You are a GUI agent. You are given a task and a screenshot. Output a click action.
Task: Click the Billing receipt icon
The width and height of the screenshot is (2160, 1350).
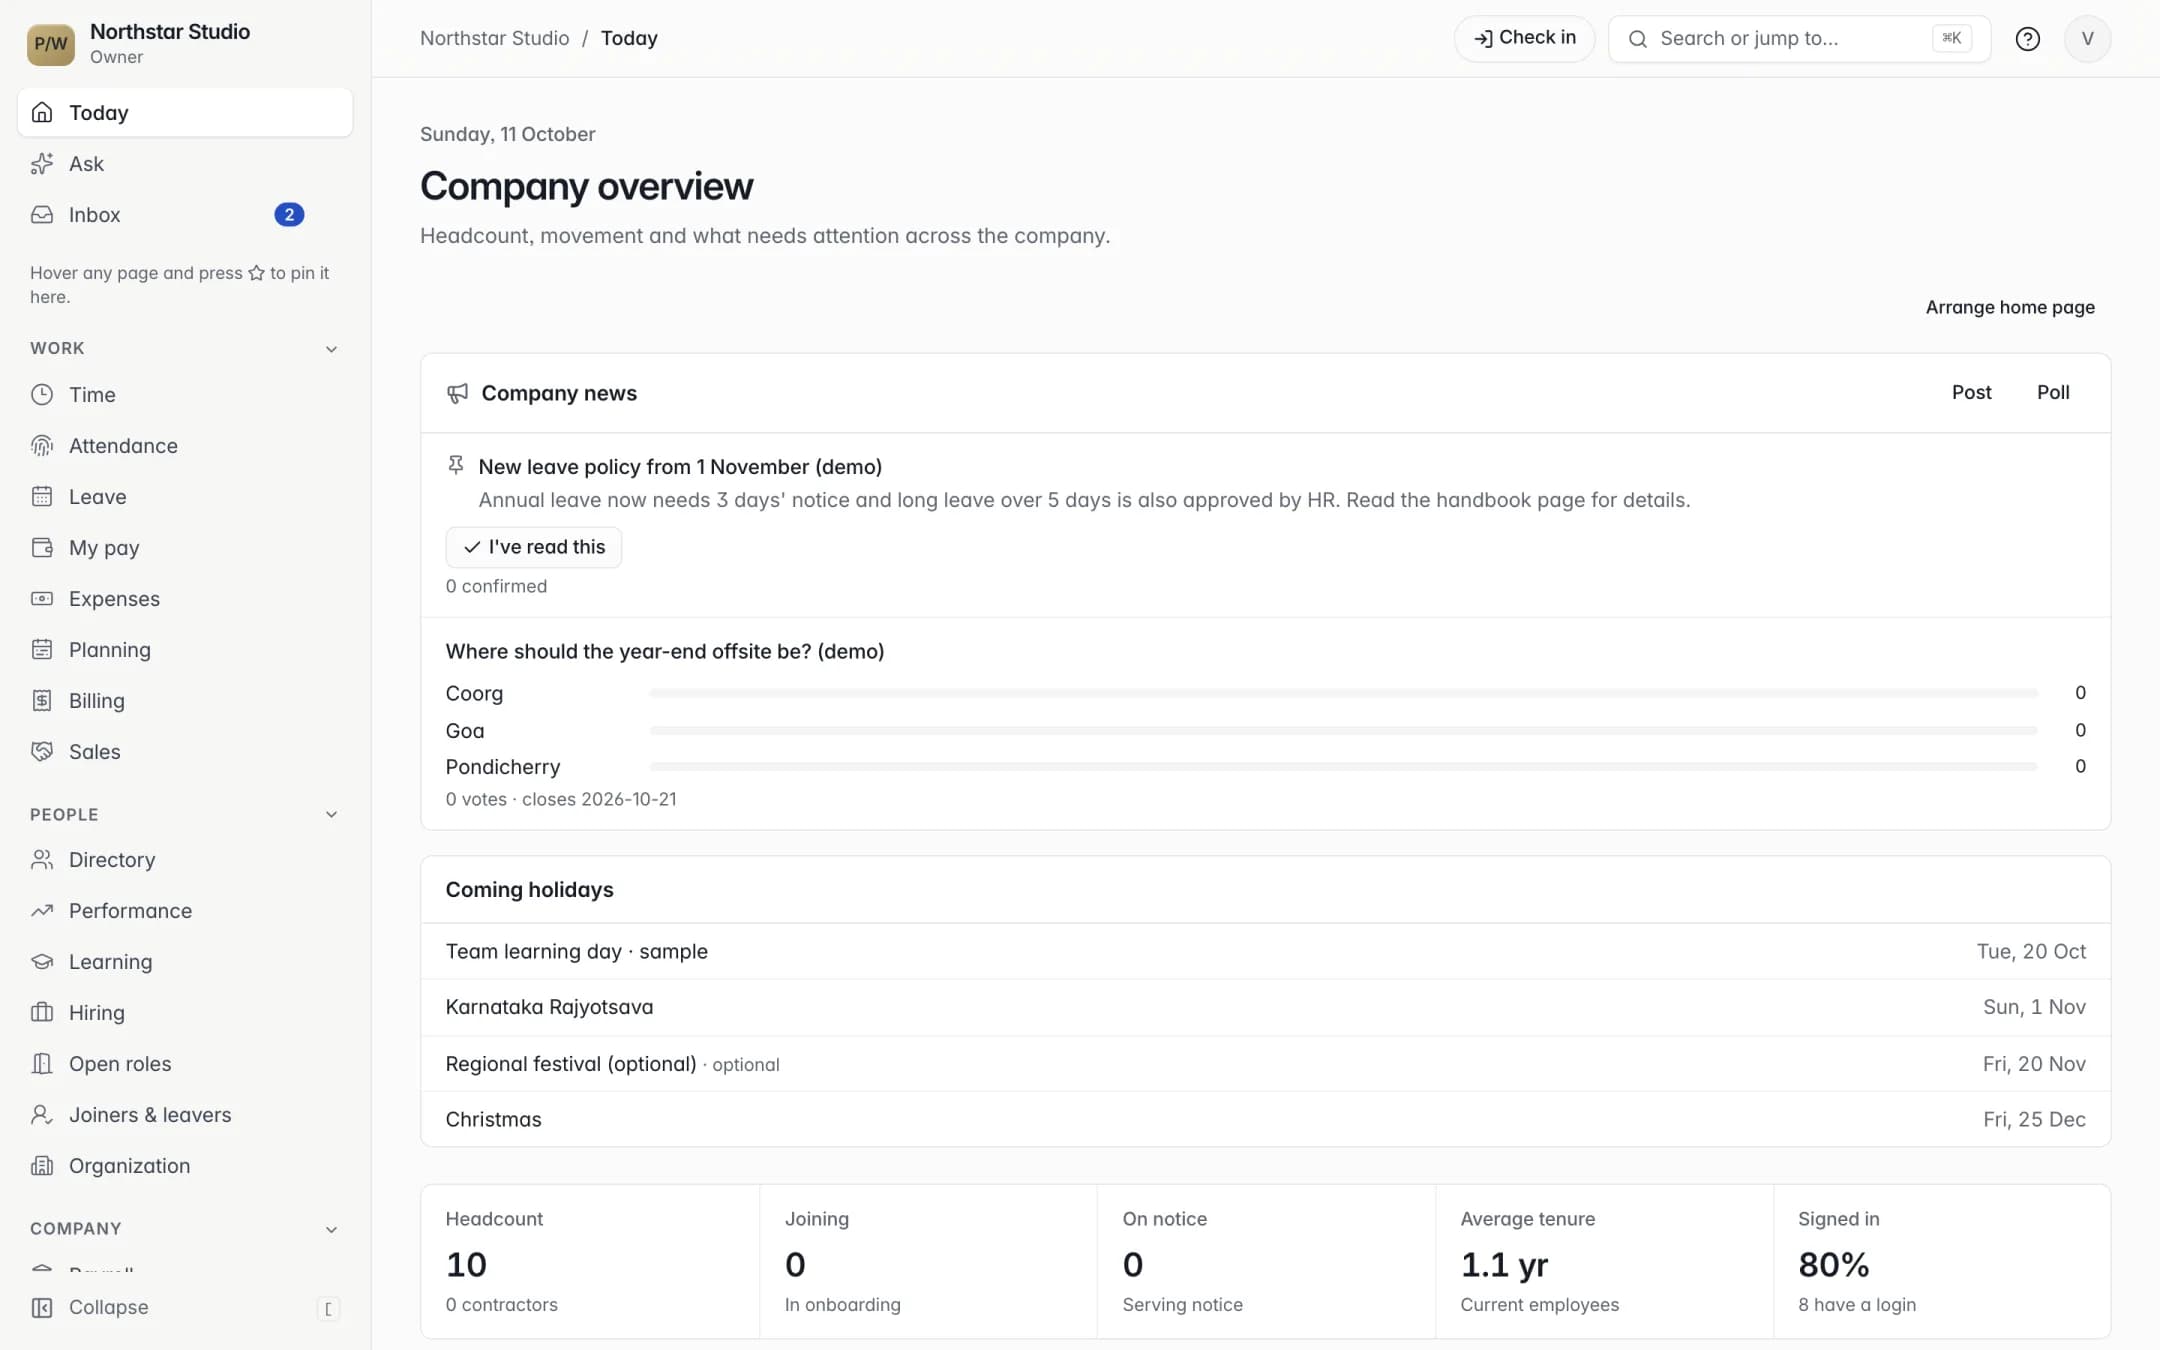[42, 701]
